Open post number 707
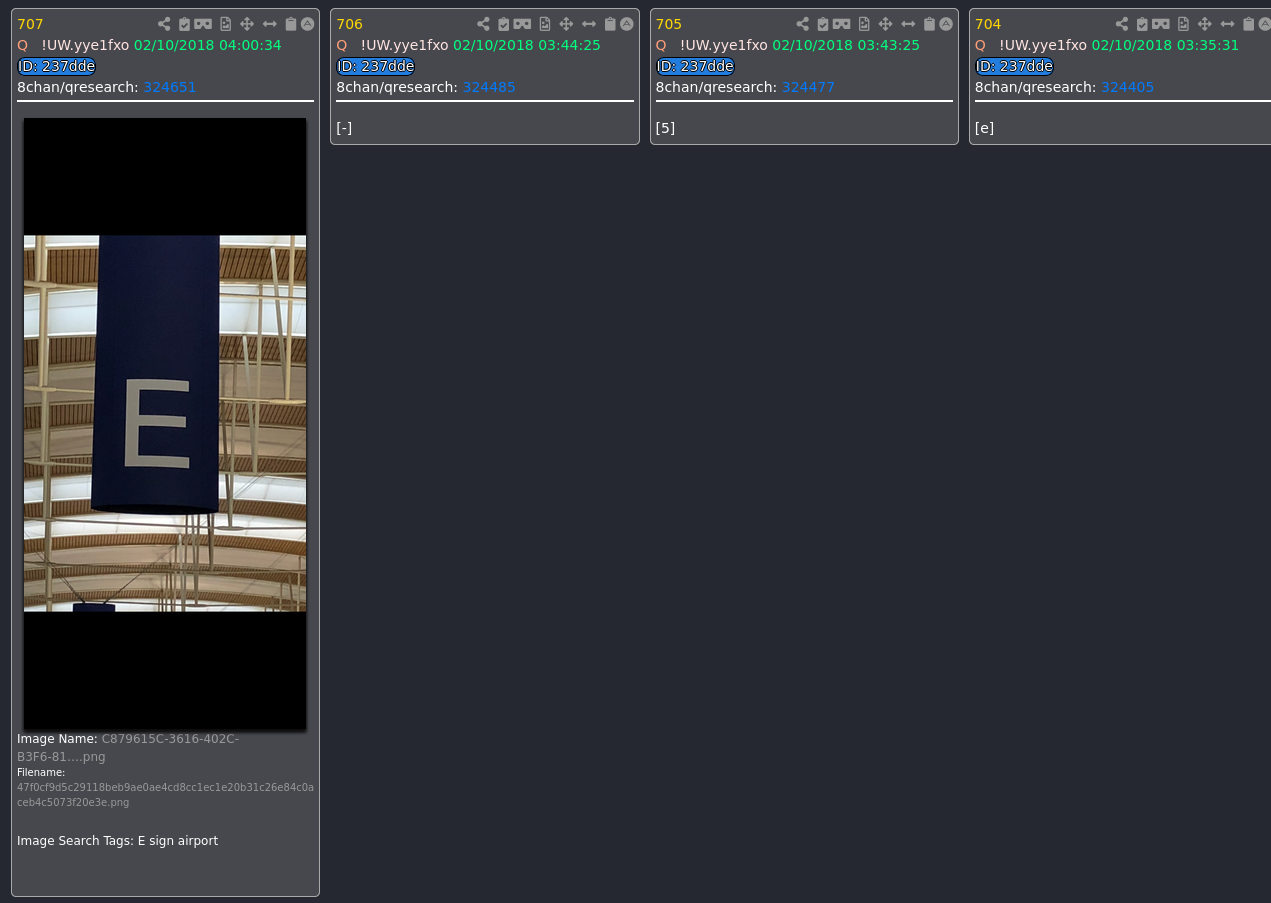Image resolution: width=1271 pixels, height=903 pixels. 30,24
